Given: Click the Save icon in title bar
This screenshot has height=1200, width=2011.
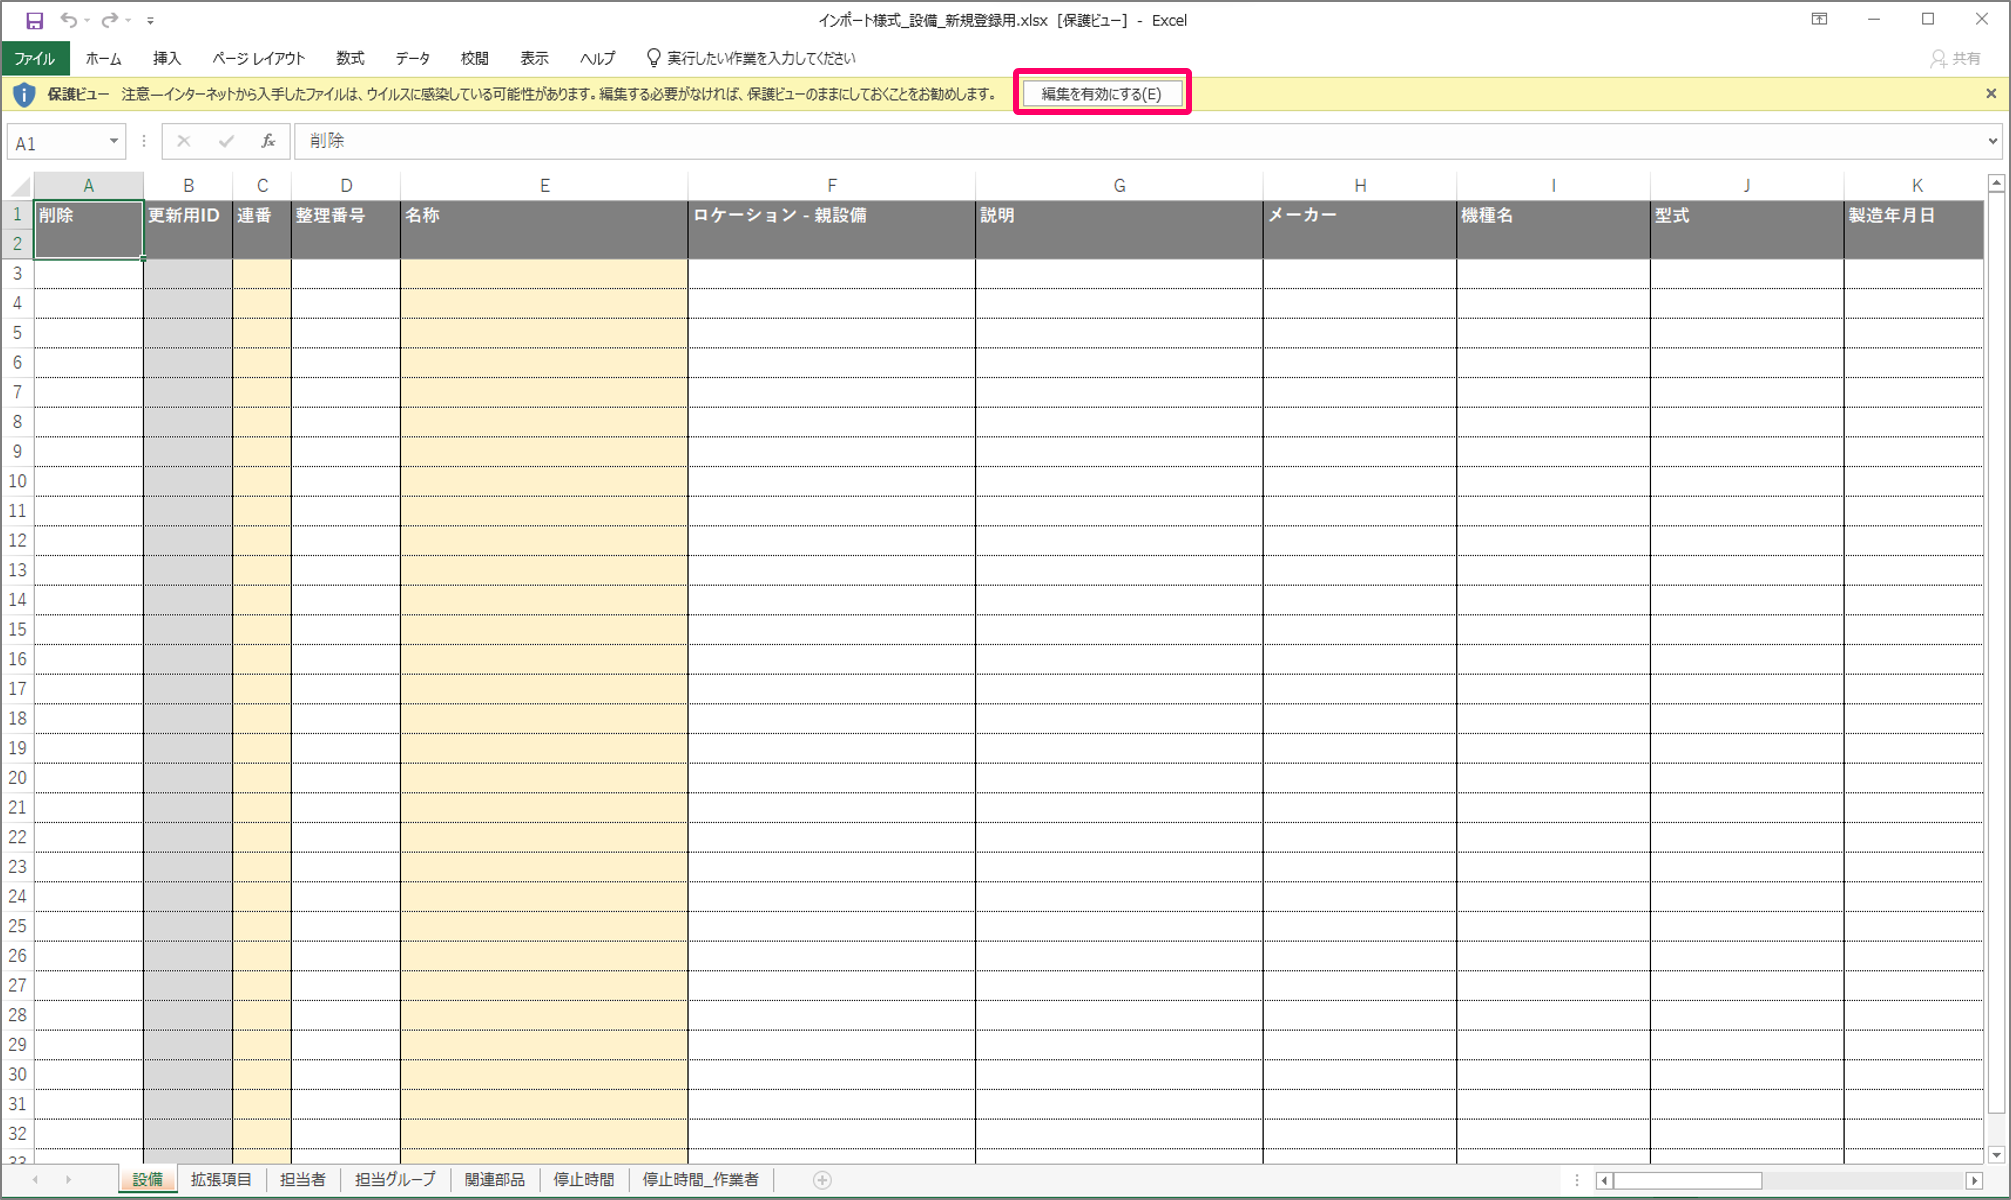Looking at the screenshot, I should tap(34, 20).
